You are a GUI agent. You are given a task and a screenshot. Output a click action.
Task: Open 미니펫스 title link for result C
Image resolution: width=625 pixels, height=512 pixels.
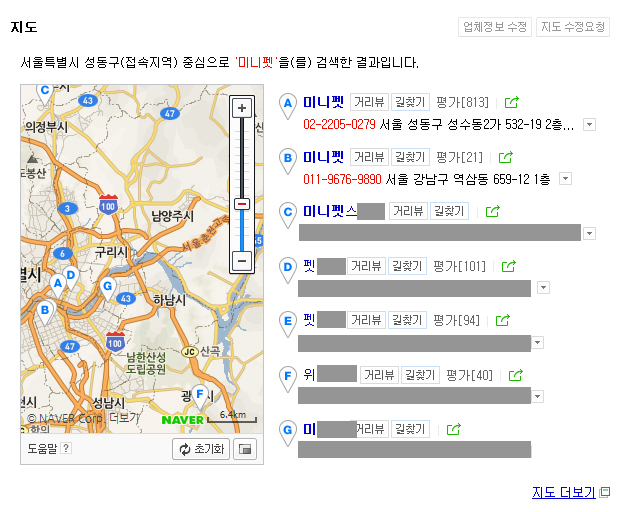330,211
